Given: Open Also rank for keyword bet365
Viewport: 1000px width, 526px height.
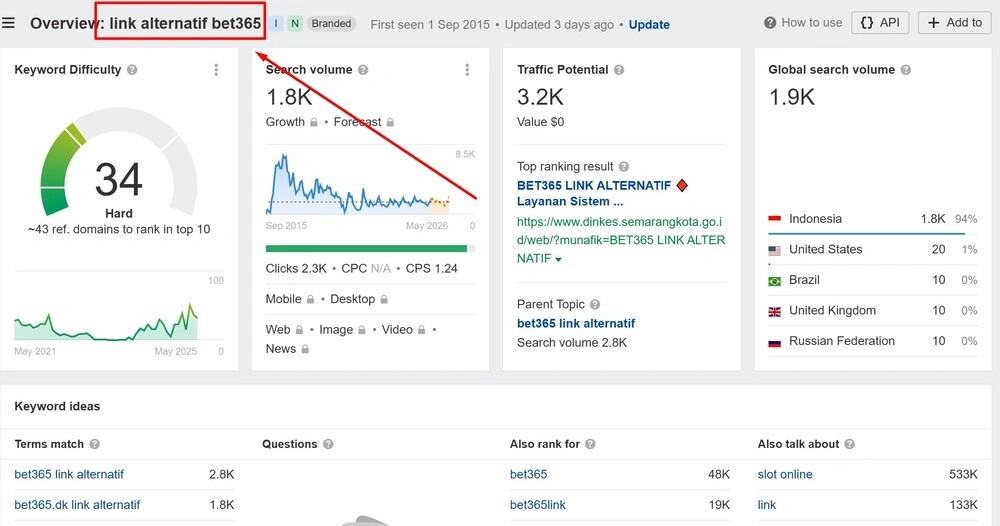Looking at the screenshot, I should click(529, 474).
